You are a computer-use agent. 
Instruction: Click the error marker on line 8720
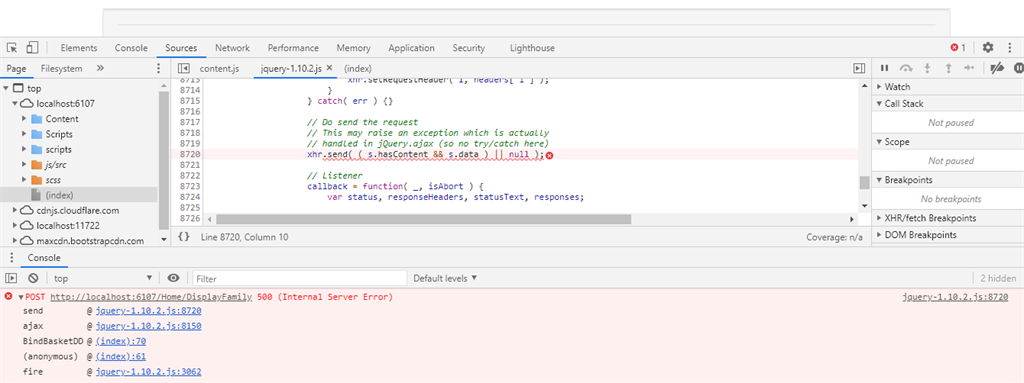549,155
